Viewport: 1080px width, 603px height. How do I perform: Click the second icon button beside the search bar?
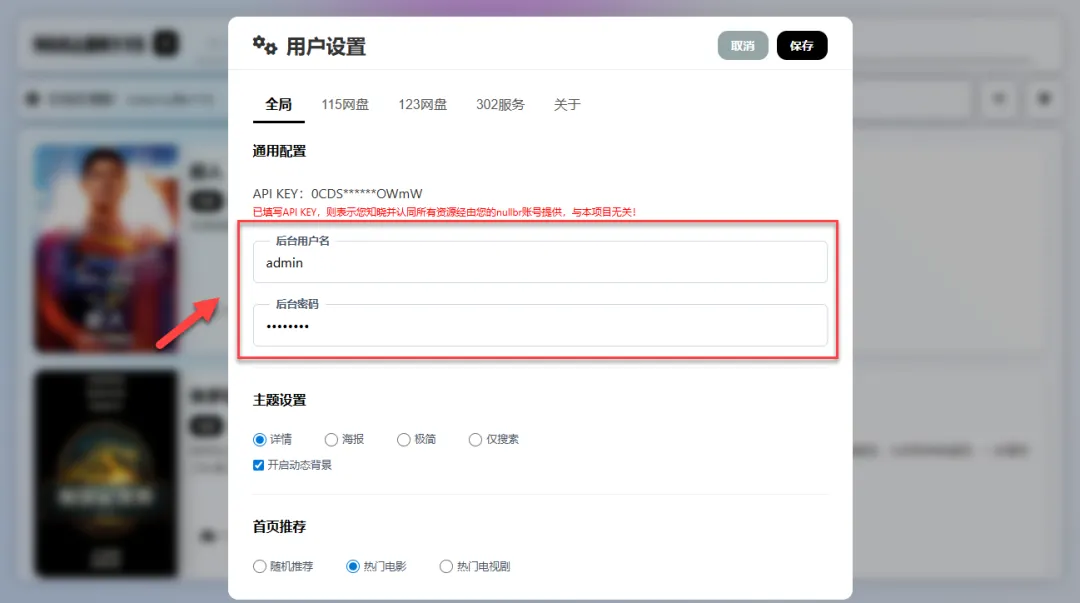click(998, 99)
